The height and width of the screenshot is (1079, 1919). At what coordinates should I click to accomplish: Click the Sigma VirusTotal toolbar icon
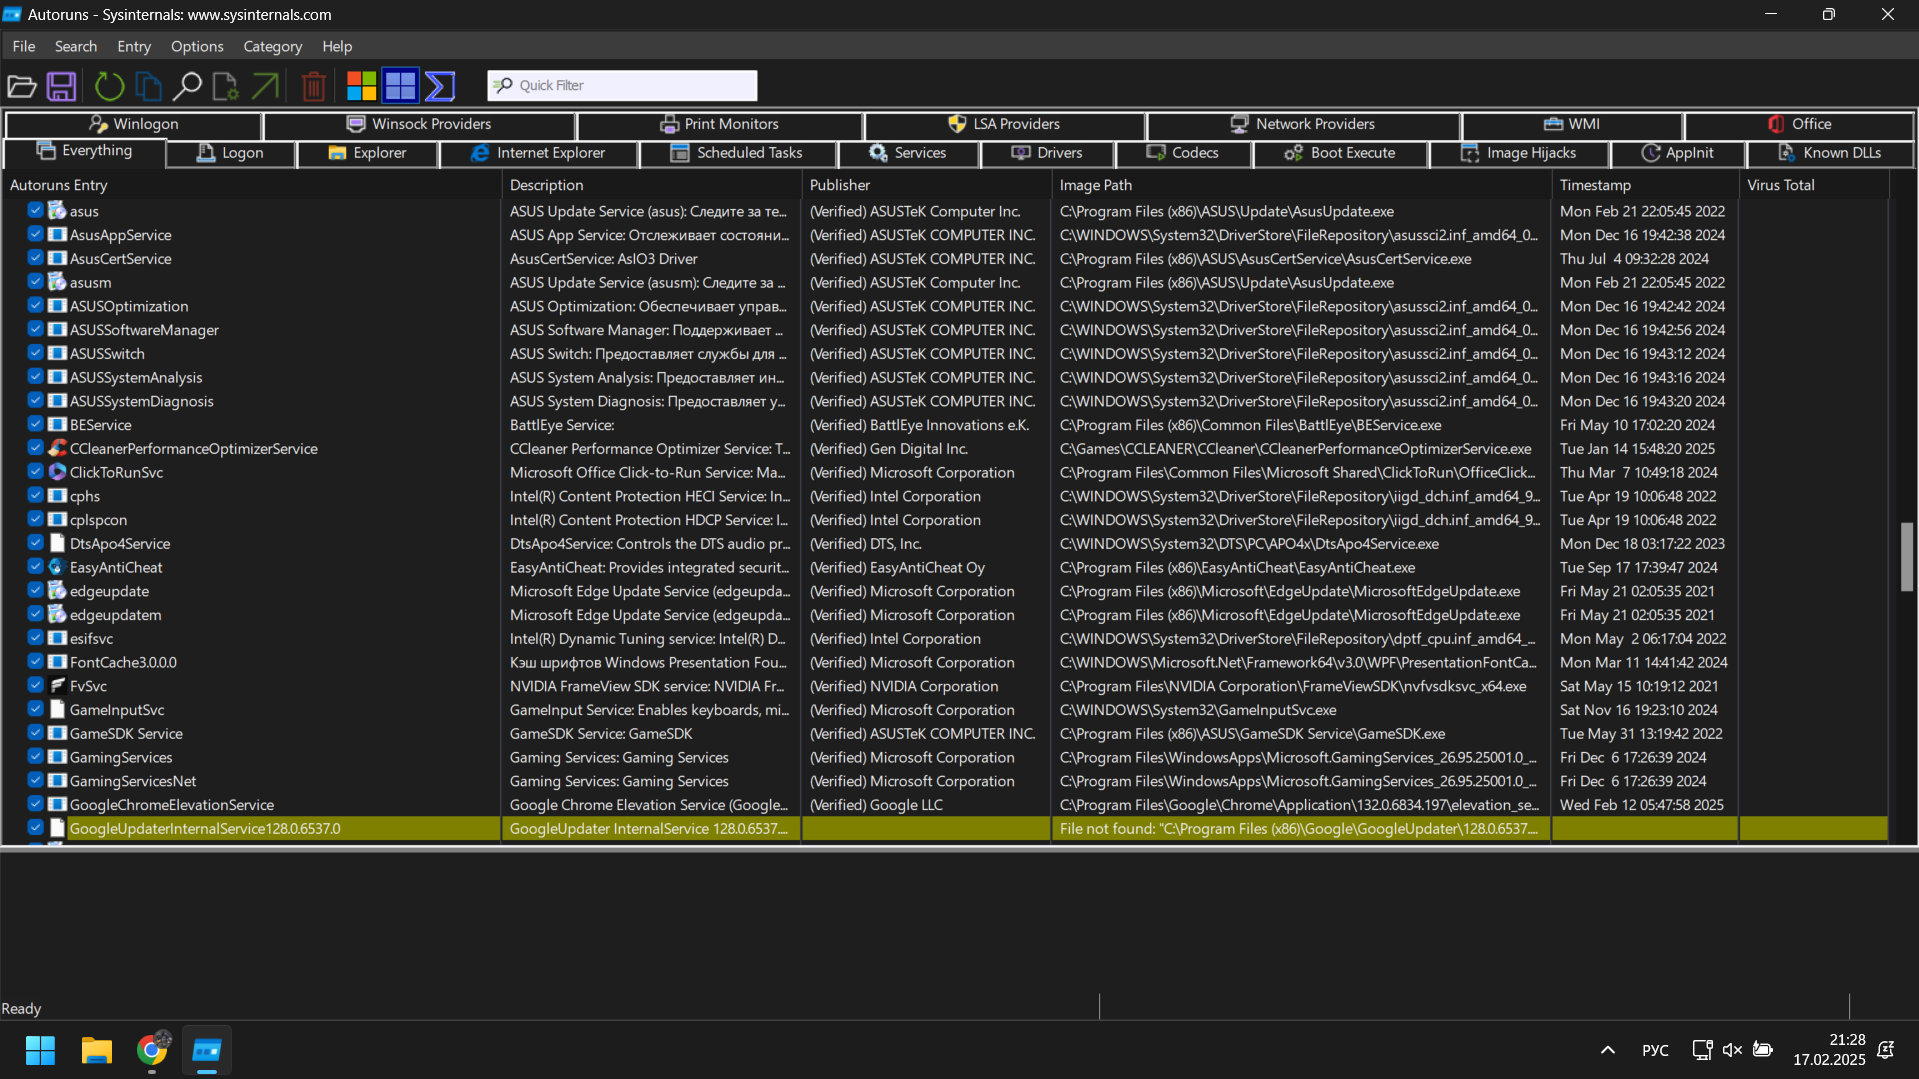tap(440, 86)
